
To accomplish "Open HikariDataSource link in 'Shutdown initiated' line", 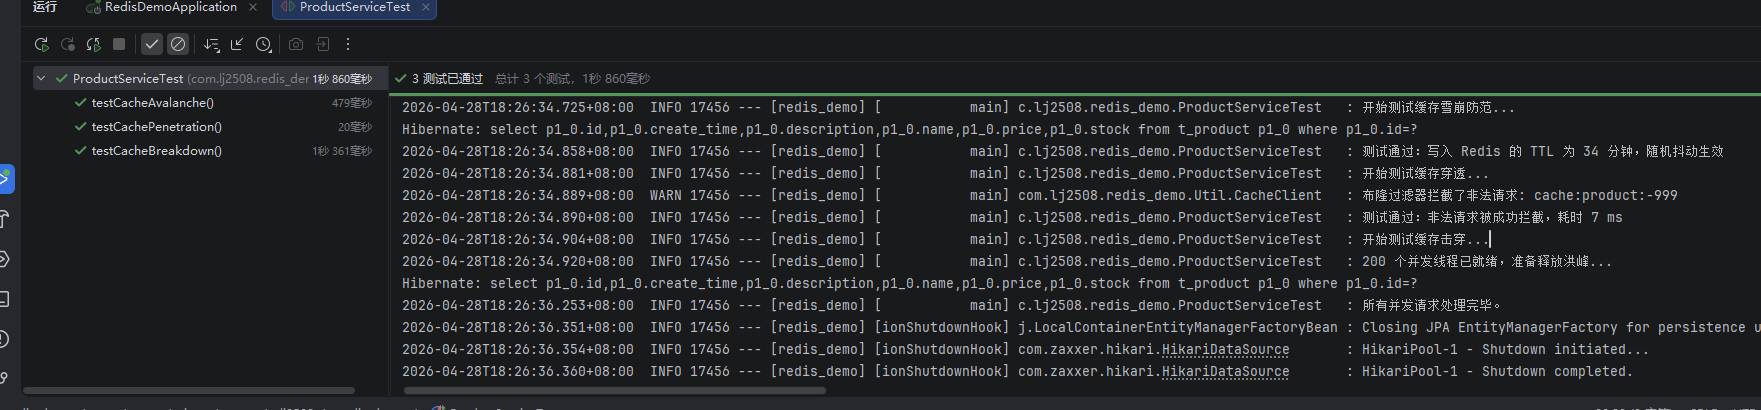I will [x=1225, y=350].
